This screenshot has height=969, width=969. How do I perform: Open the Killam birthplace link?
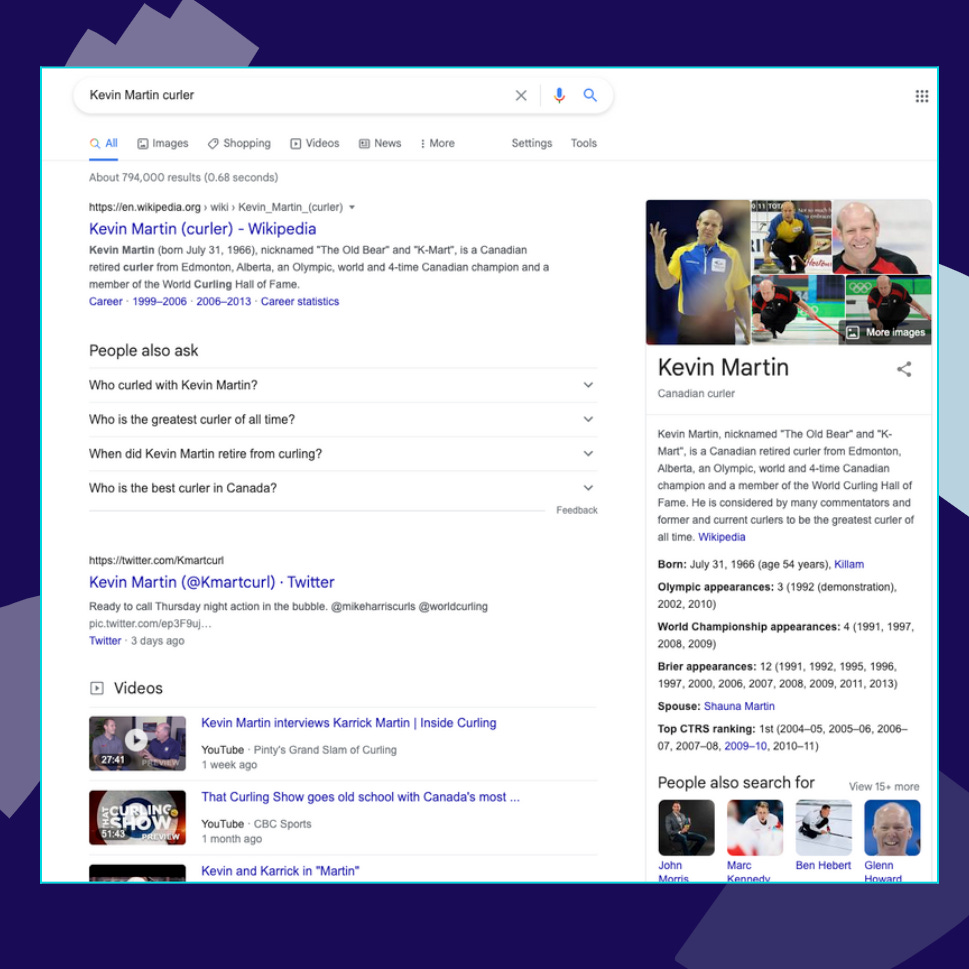[848, 564]
